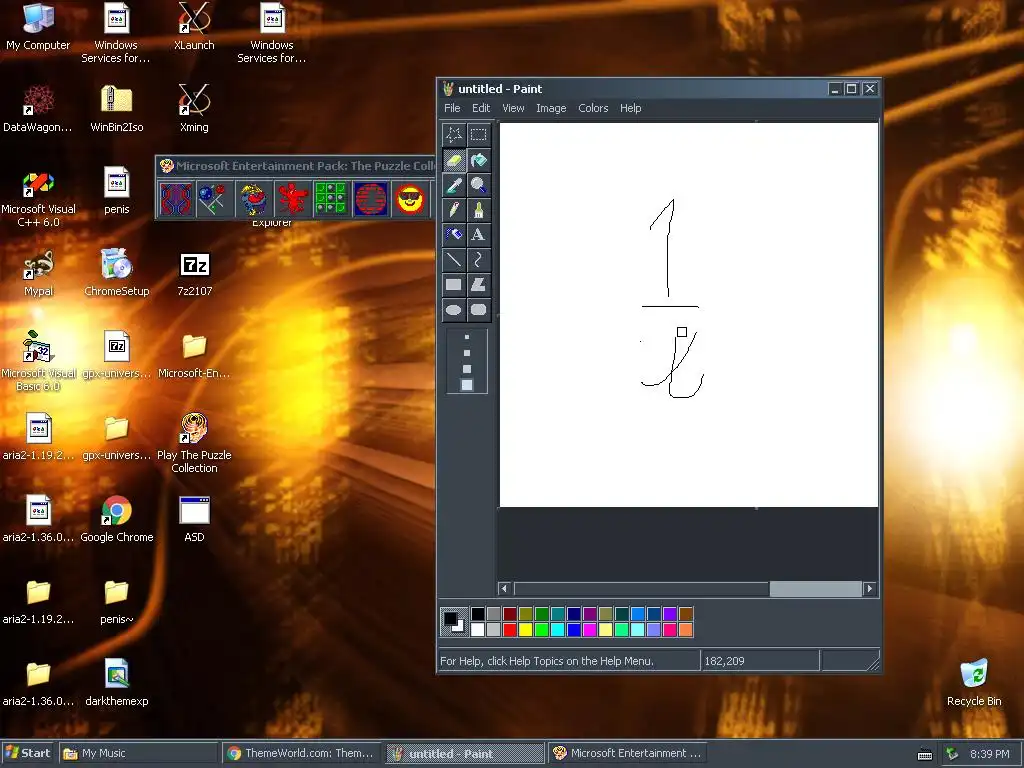Select the straight Line tool in Paint

453,259
